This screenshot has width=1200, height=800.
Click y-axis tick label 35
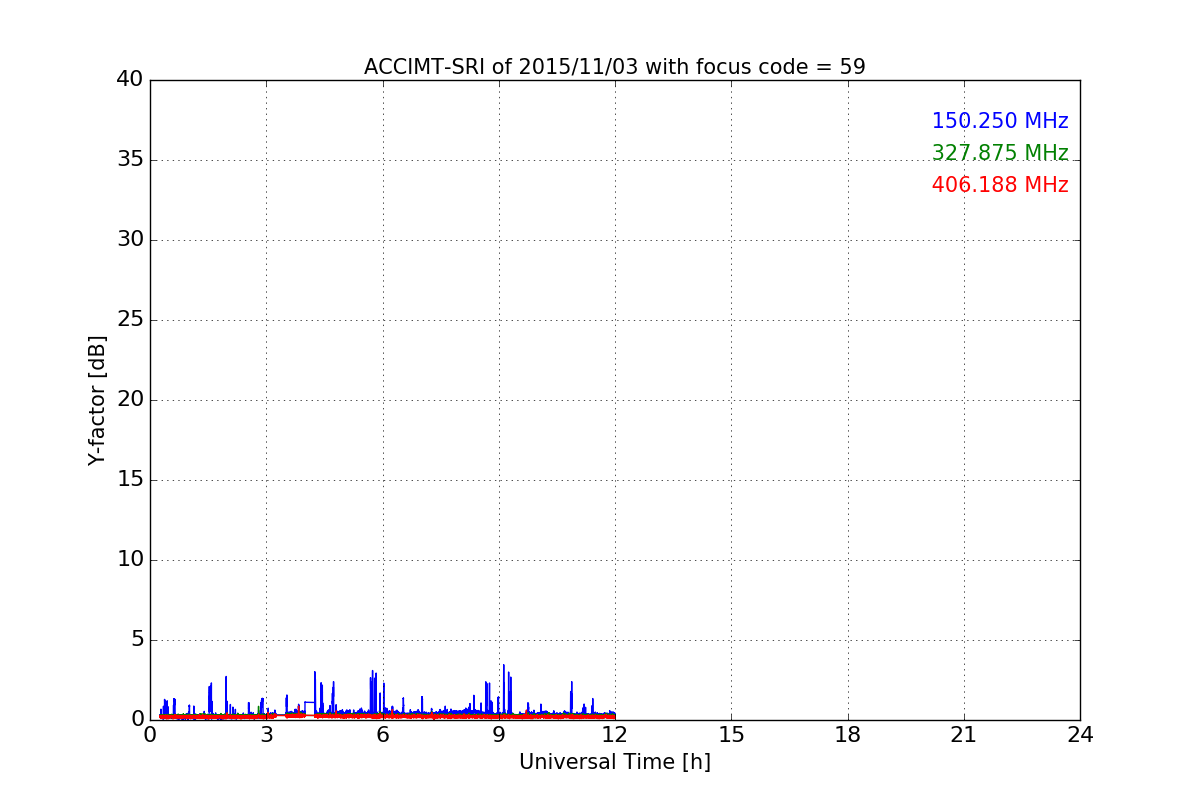(x=130, y=160)
